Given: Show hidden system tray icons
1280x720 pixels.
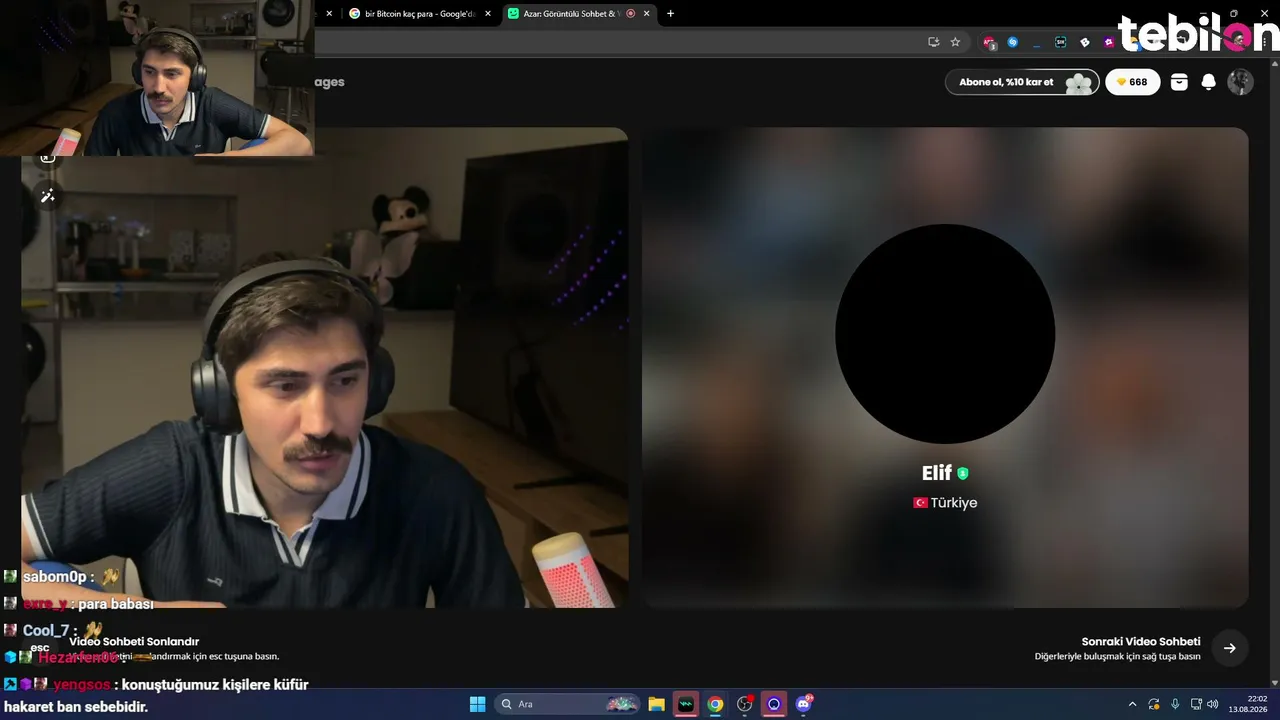Looking at the screenshot, I should pyautogui.click(x=1132, y=704).
